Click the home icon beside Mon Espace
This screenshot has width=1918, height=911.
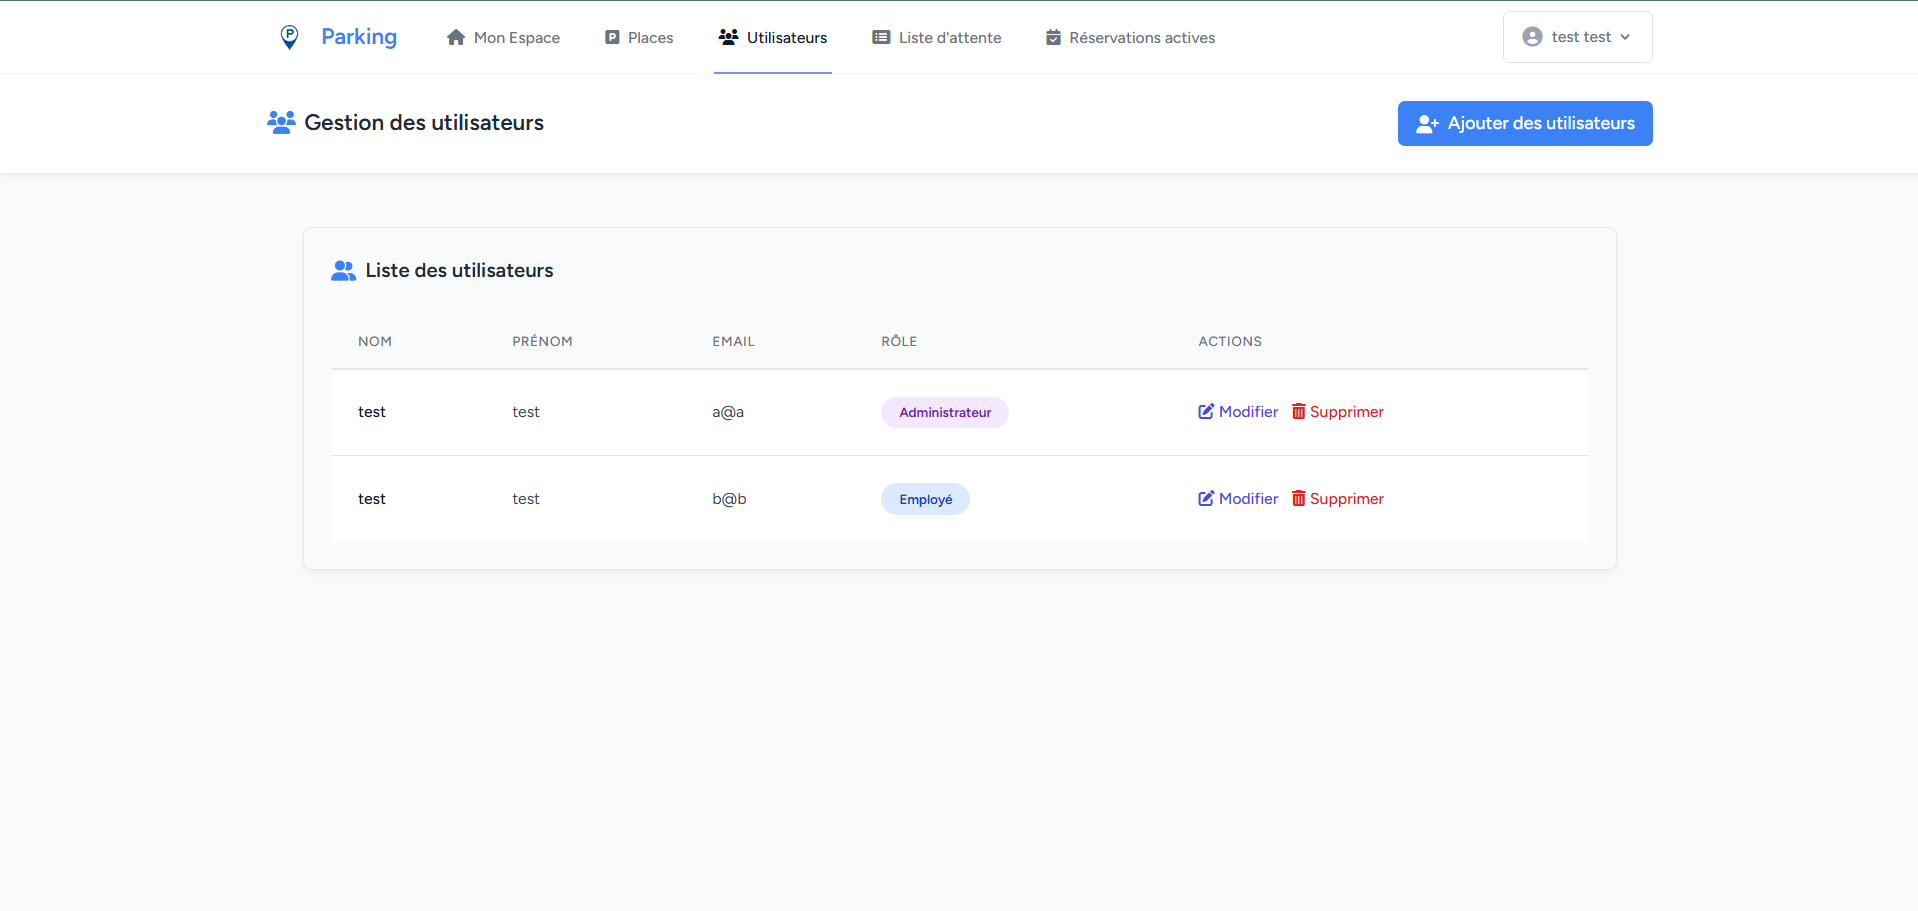(x=456, y=37)
